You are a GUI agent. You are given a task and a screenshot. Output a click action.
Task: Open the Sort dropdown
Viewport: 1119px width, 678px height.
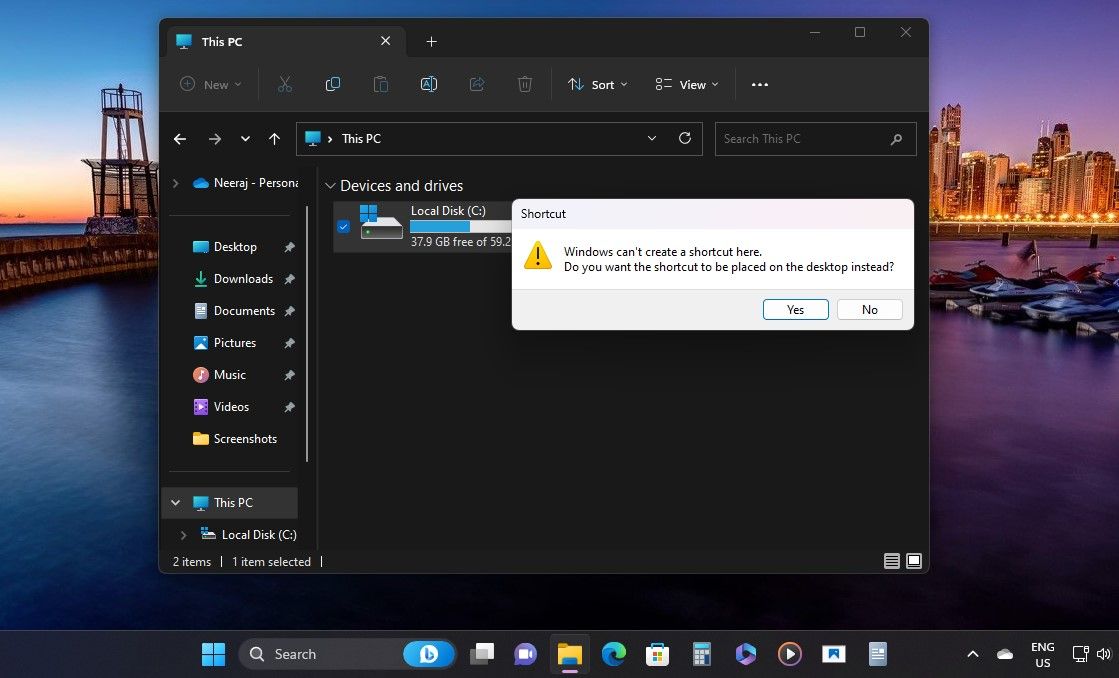597,84
